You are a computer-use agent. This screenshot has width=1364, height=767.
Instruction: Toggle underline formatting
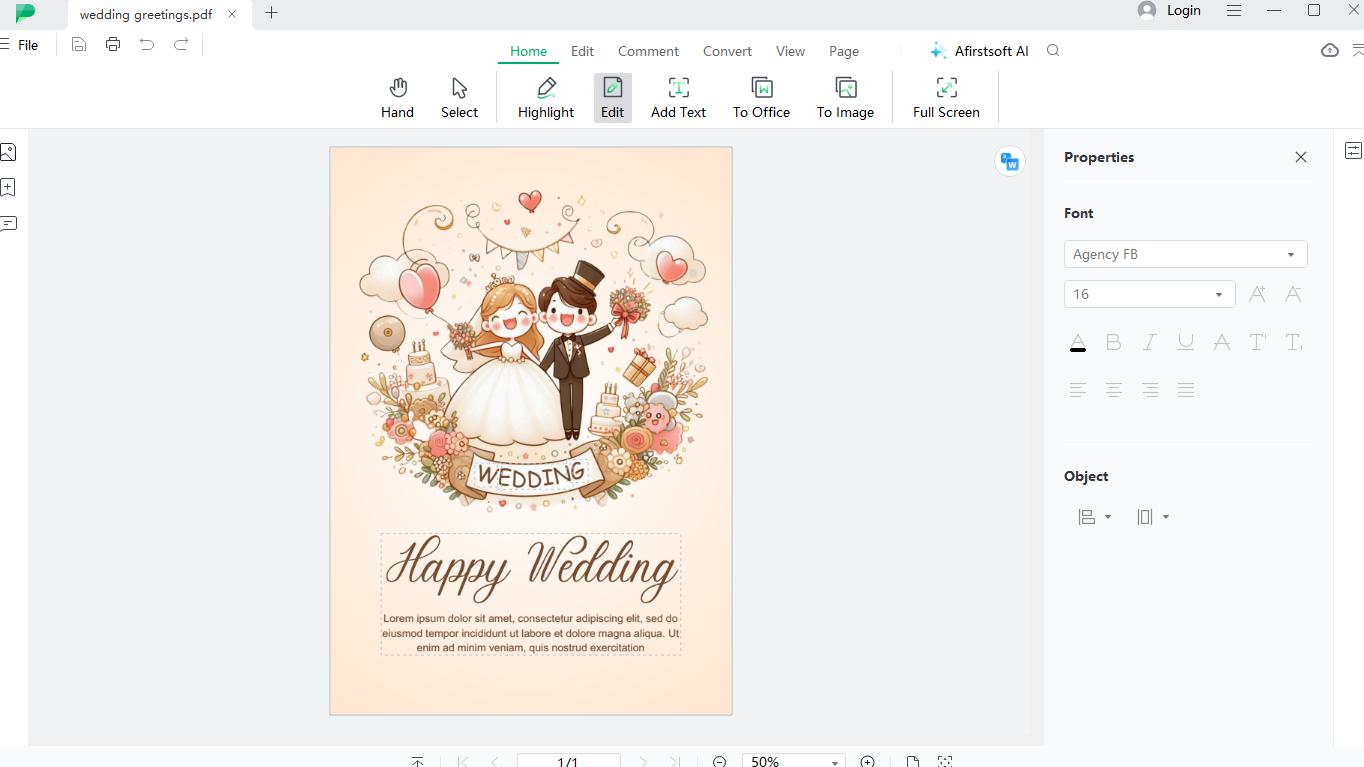tap(1186, 342)
